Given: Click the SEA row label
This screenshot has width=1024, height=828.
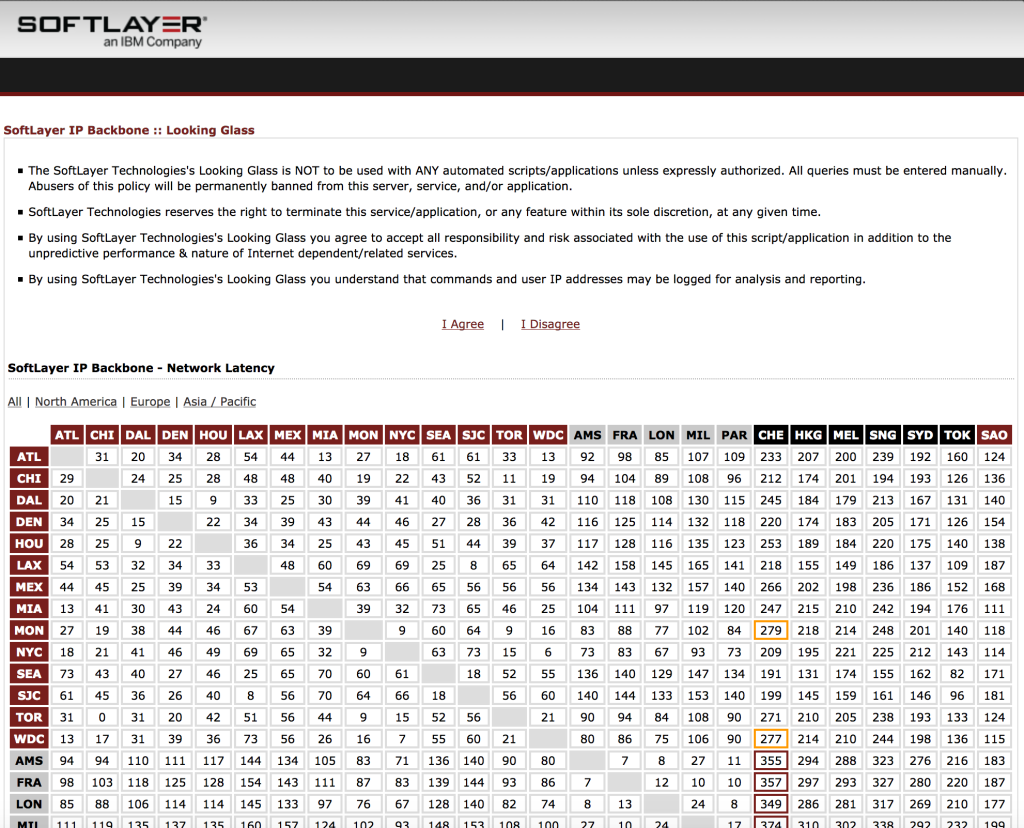Looking at the screenshot, I should click(29, 674).
